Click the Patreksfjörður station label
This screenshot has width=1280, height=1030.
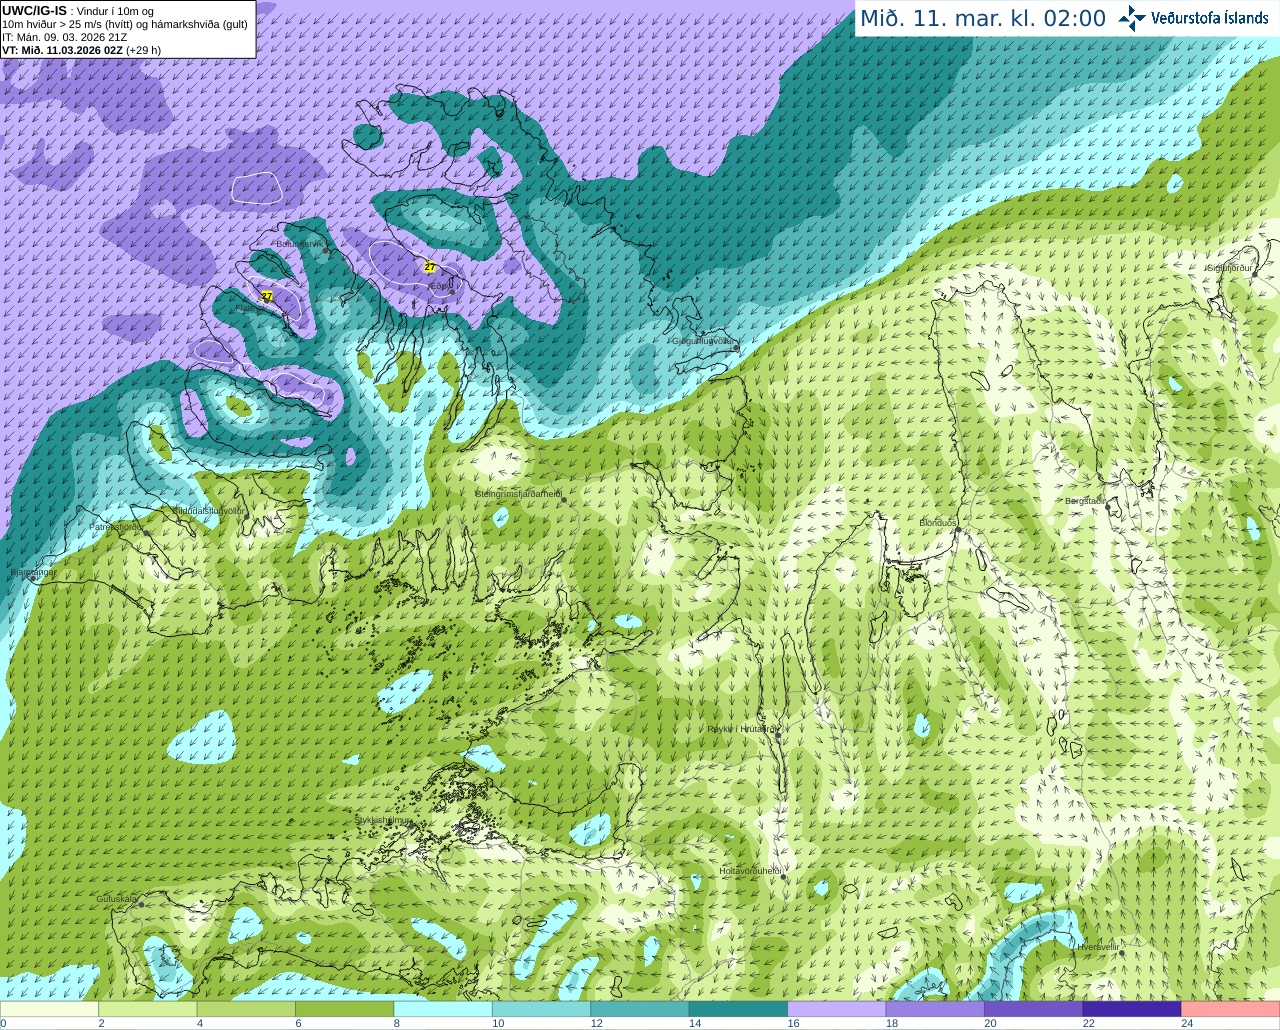click(x=116, y=526)
